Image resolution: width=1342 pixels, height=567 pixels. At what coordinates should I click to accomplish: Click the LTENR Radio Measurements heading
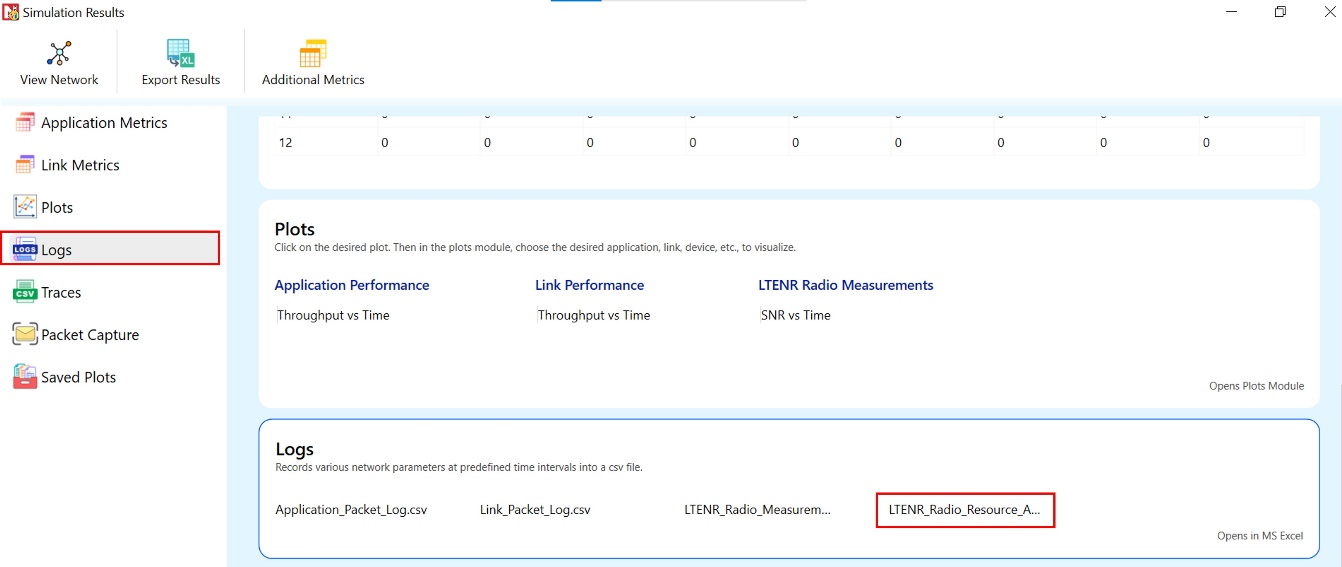click(x=846, y=285)
